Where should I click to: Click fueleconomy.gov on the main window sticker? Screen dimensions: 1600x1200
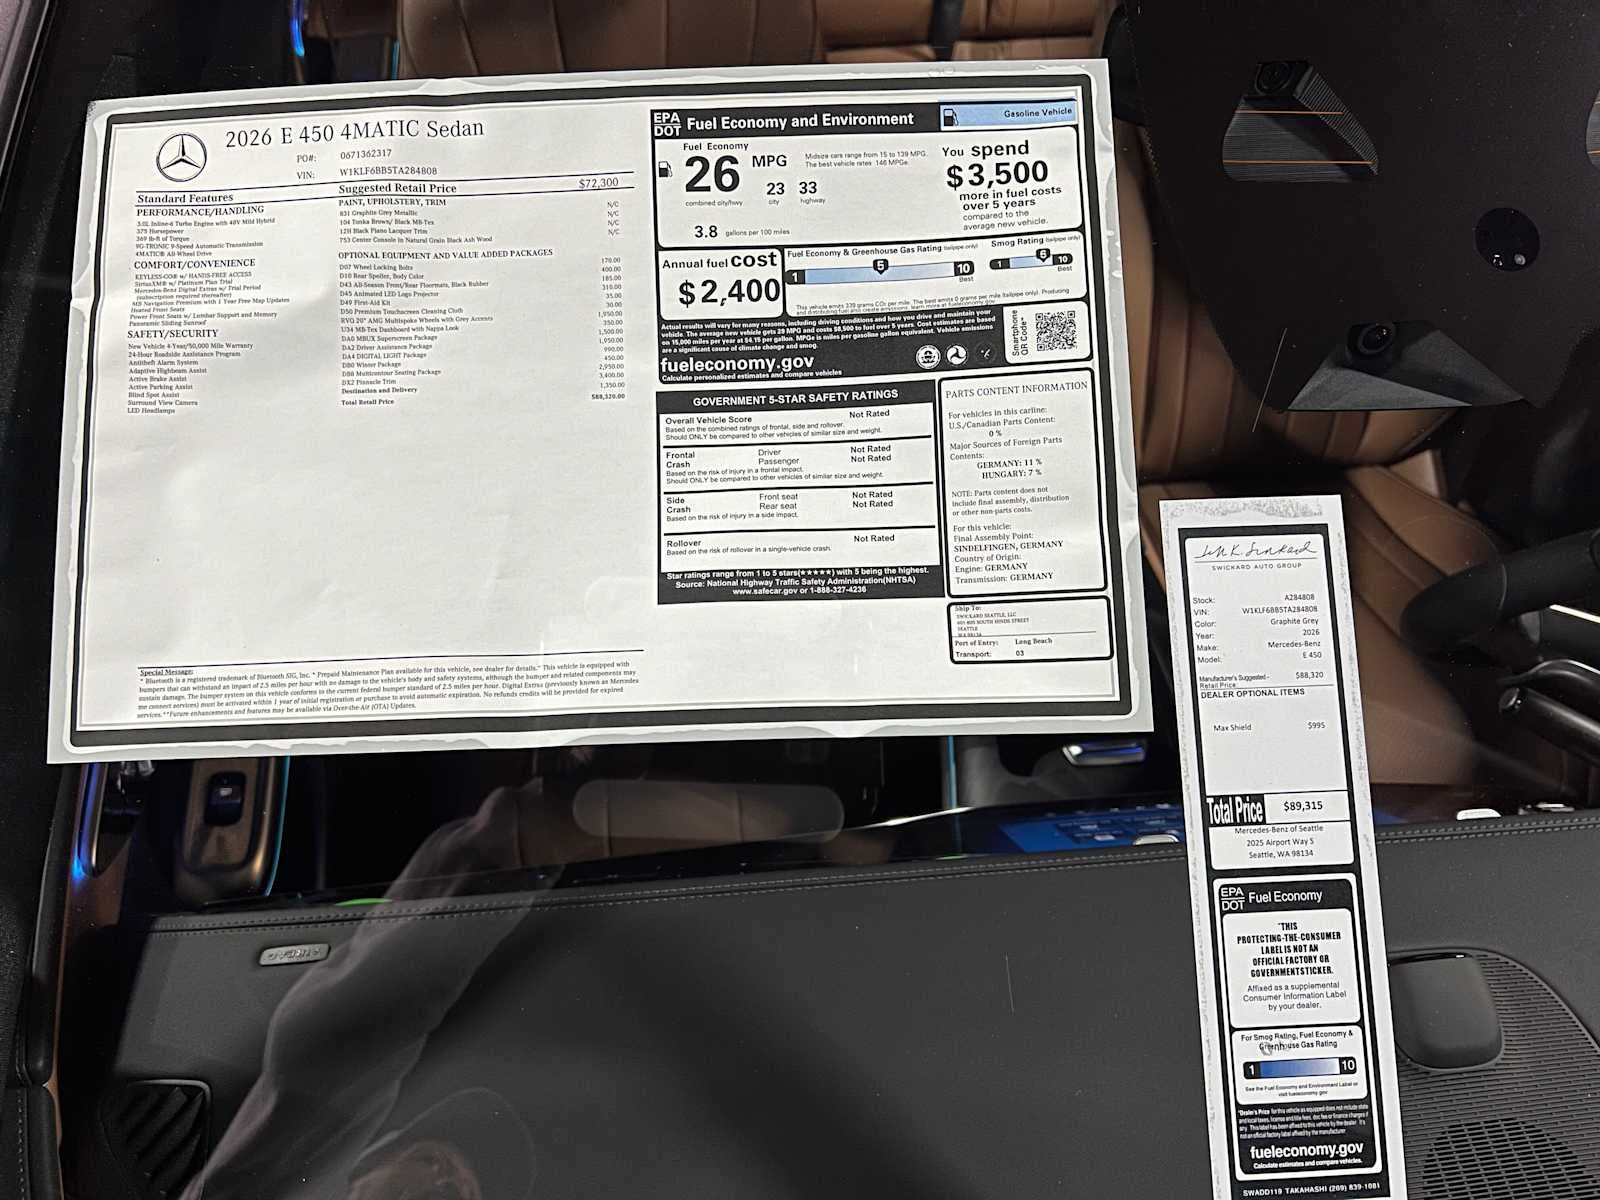(x=737, y=363)
